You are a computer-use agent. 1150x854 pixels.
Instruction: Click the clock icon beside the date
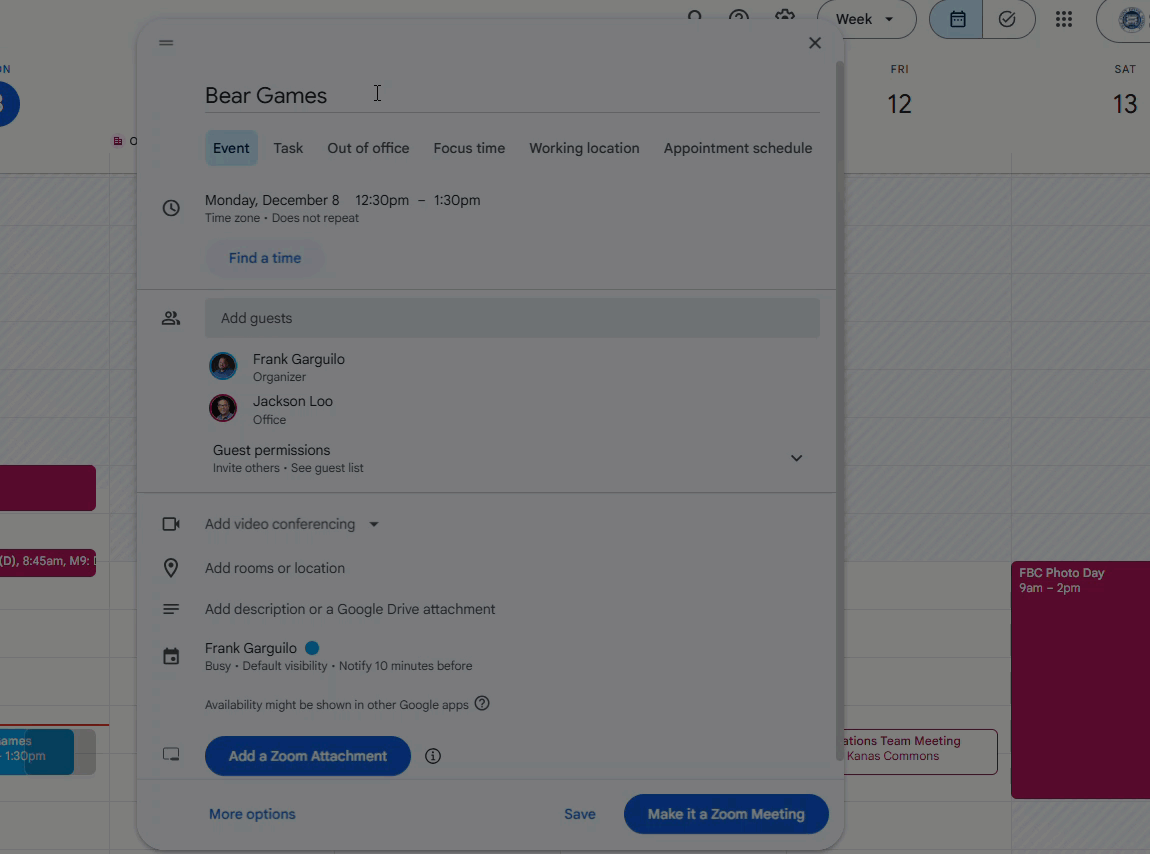click(171, 208)
